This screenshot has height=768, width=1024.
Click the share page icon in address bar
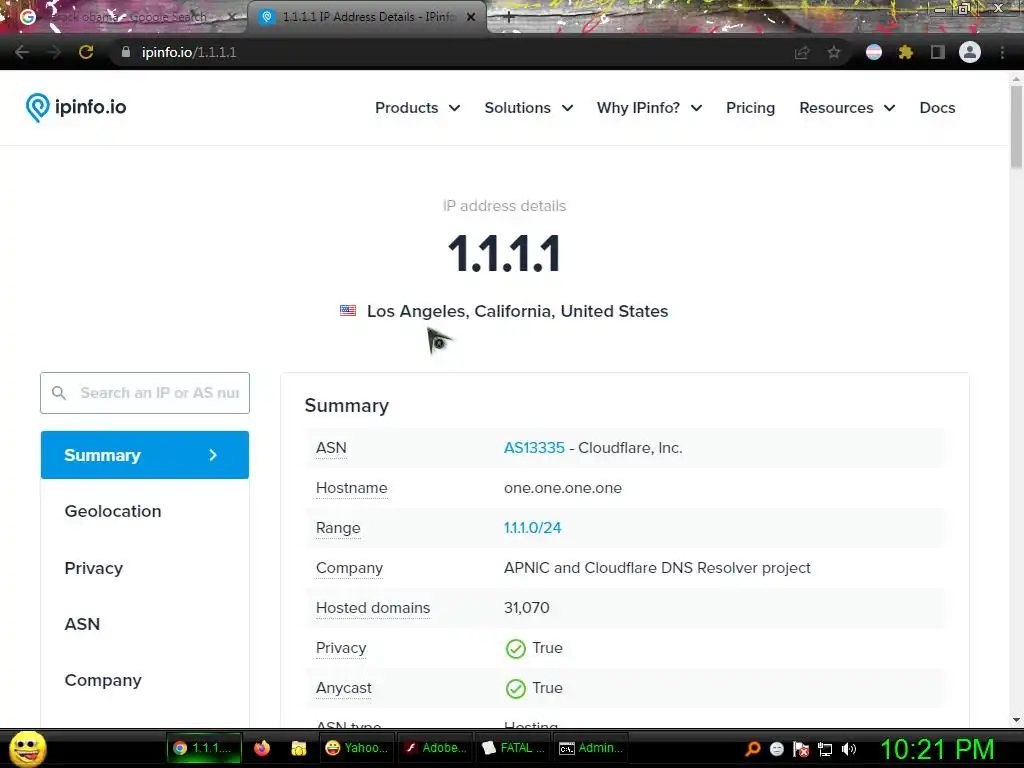[802, 52]
